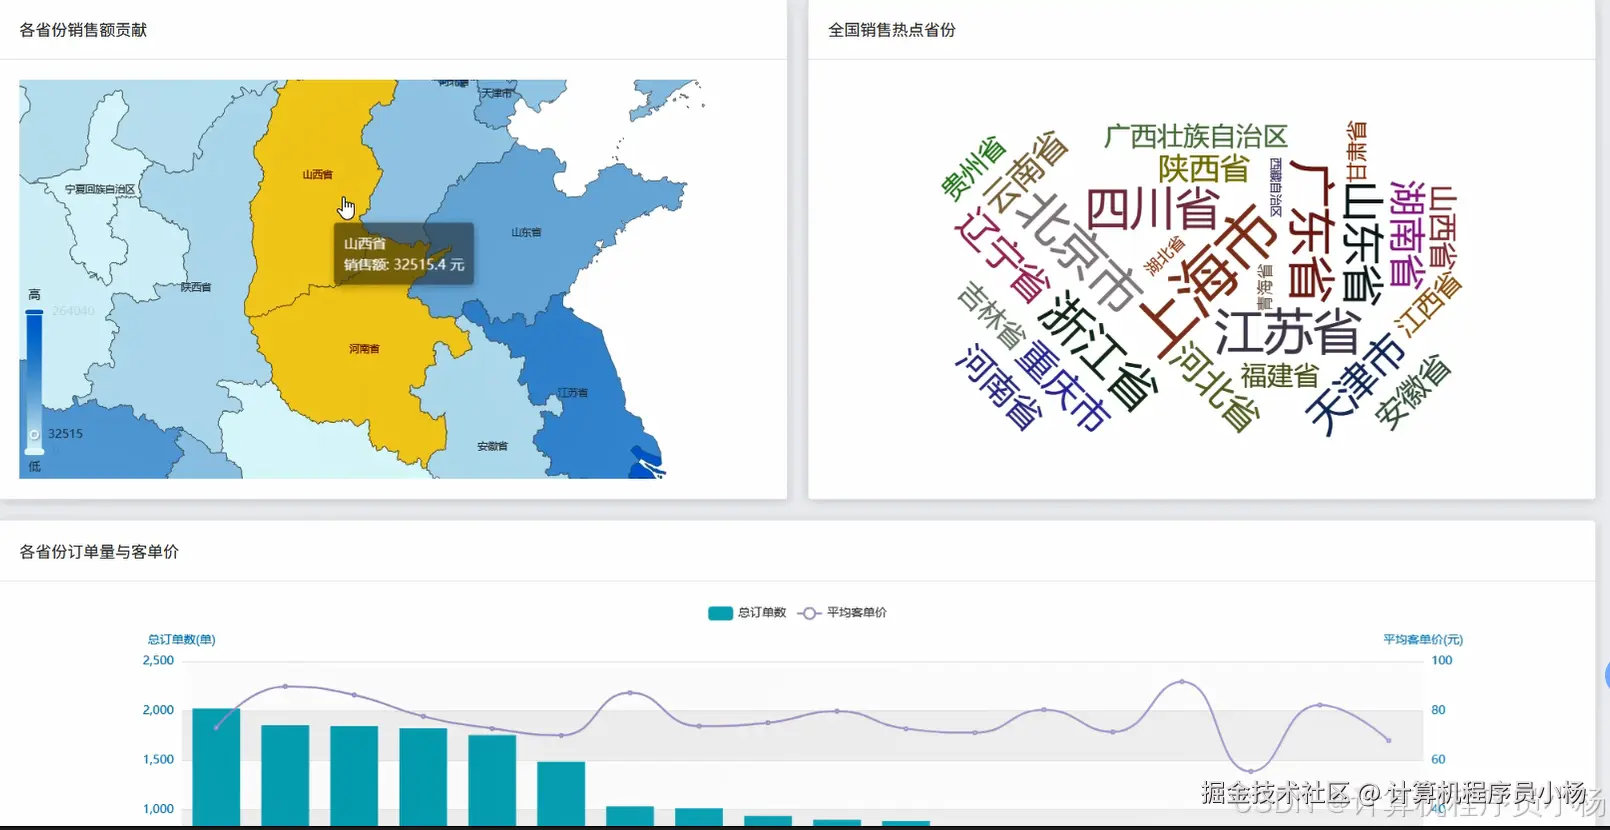Click 陕西省 in the word cloud
1610x830 pixels.
(x=1204, y=168)
